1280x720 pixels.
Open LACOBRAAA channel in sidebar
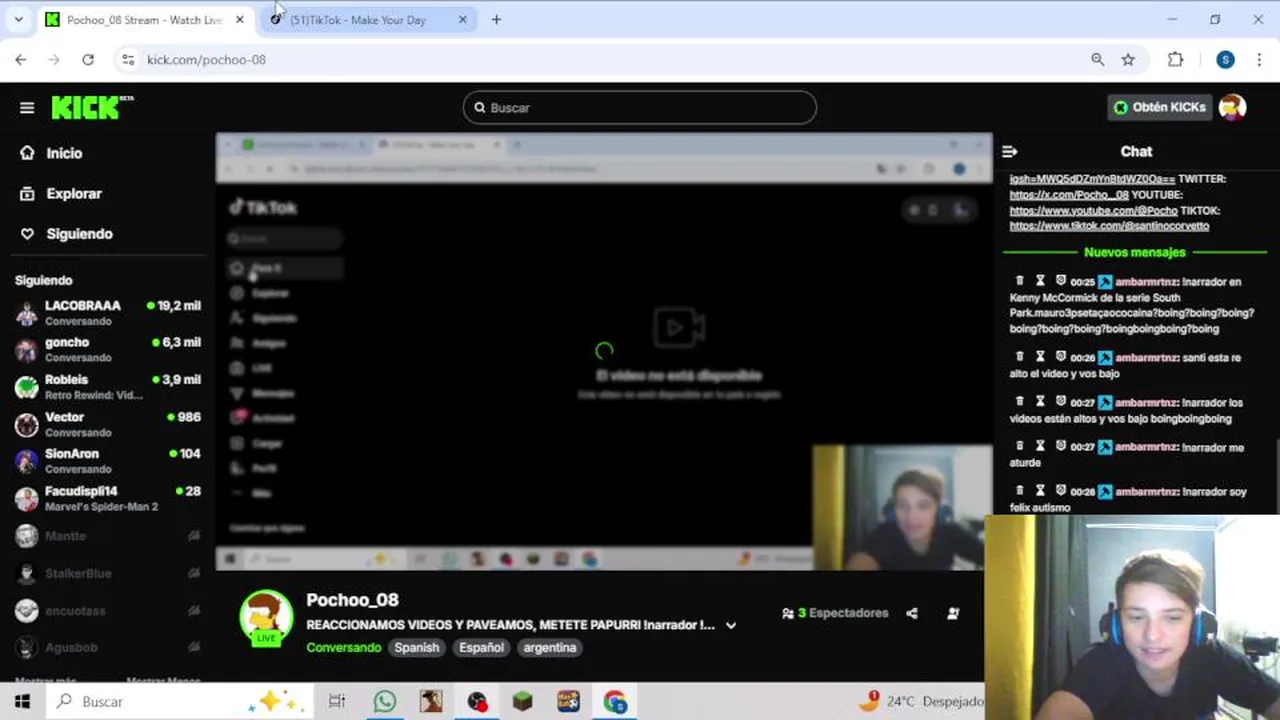click(x=108, y=313)
